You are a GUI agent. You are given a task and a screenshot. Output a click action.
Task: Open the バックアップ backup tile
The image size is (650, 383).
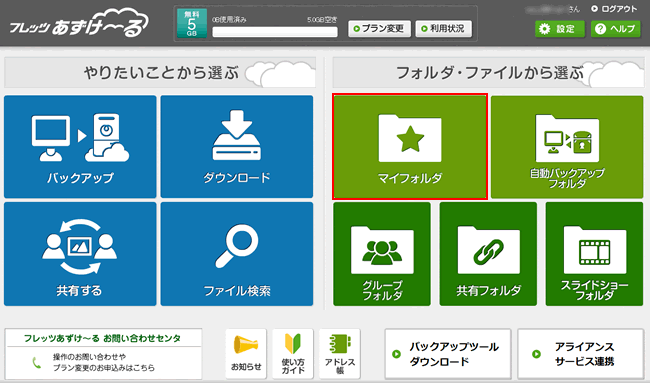(x=80, y=147)
